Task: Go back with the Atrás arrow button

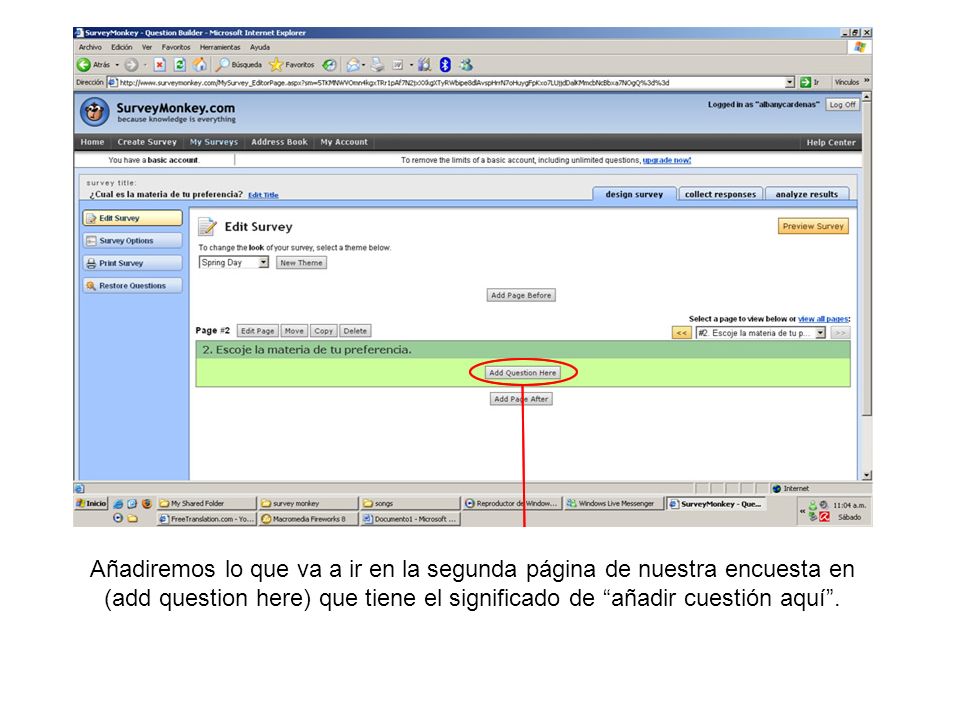Action: [93, 64]
